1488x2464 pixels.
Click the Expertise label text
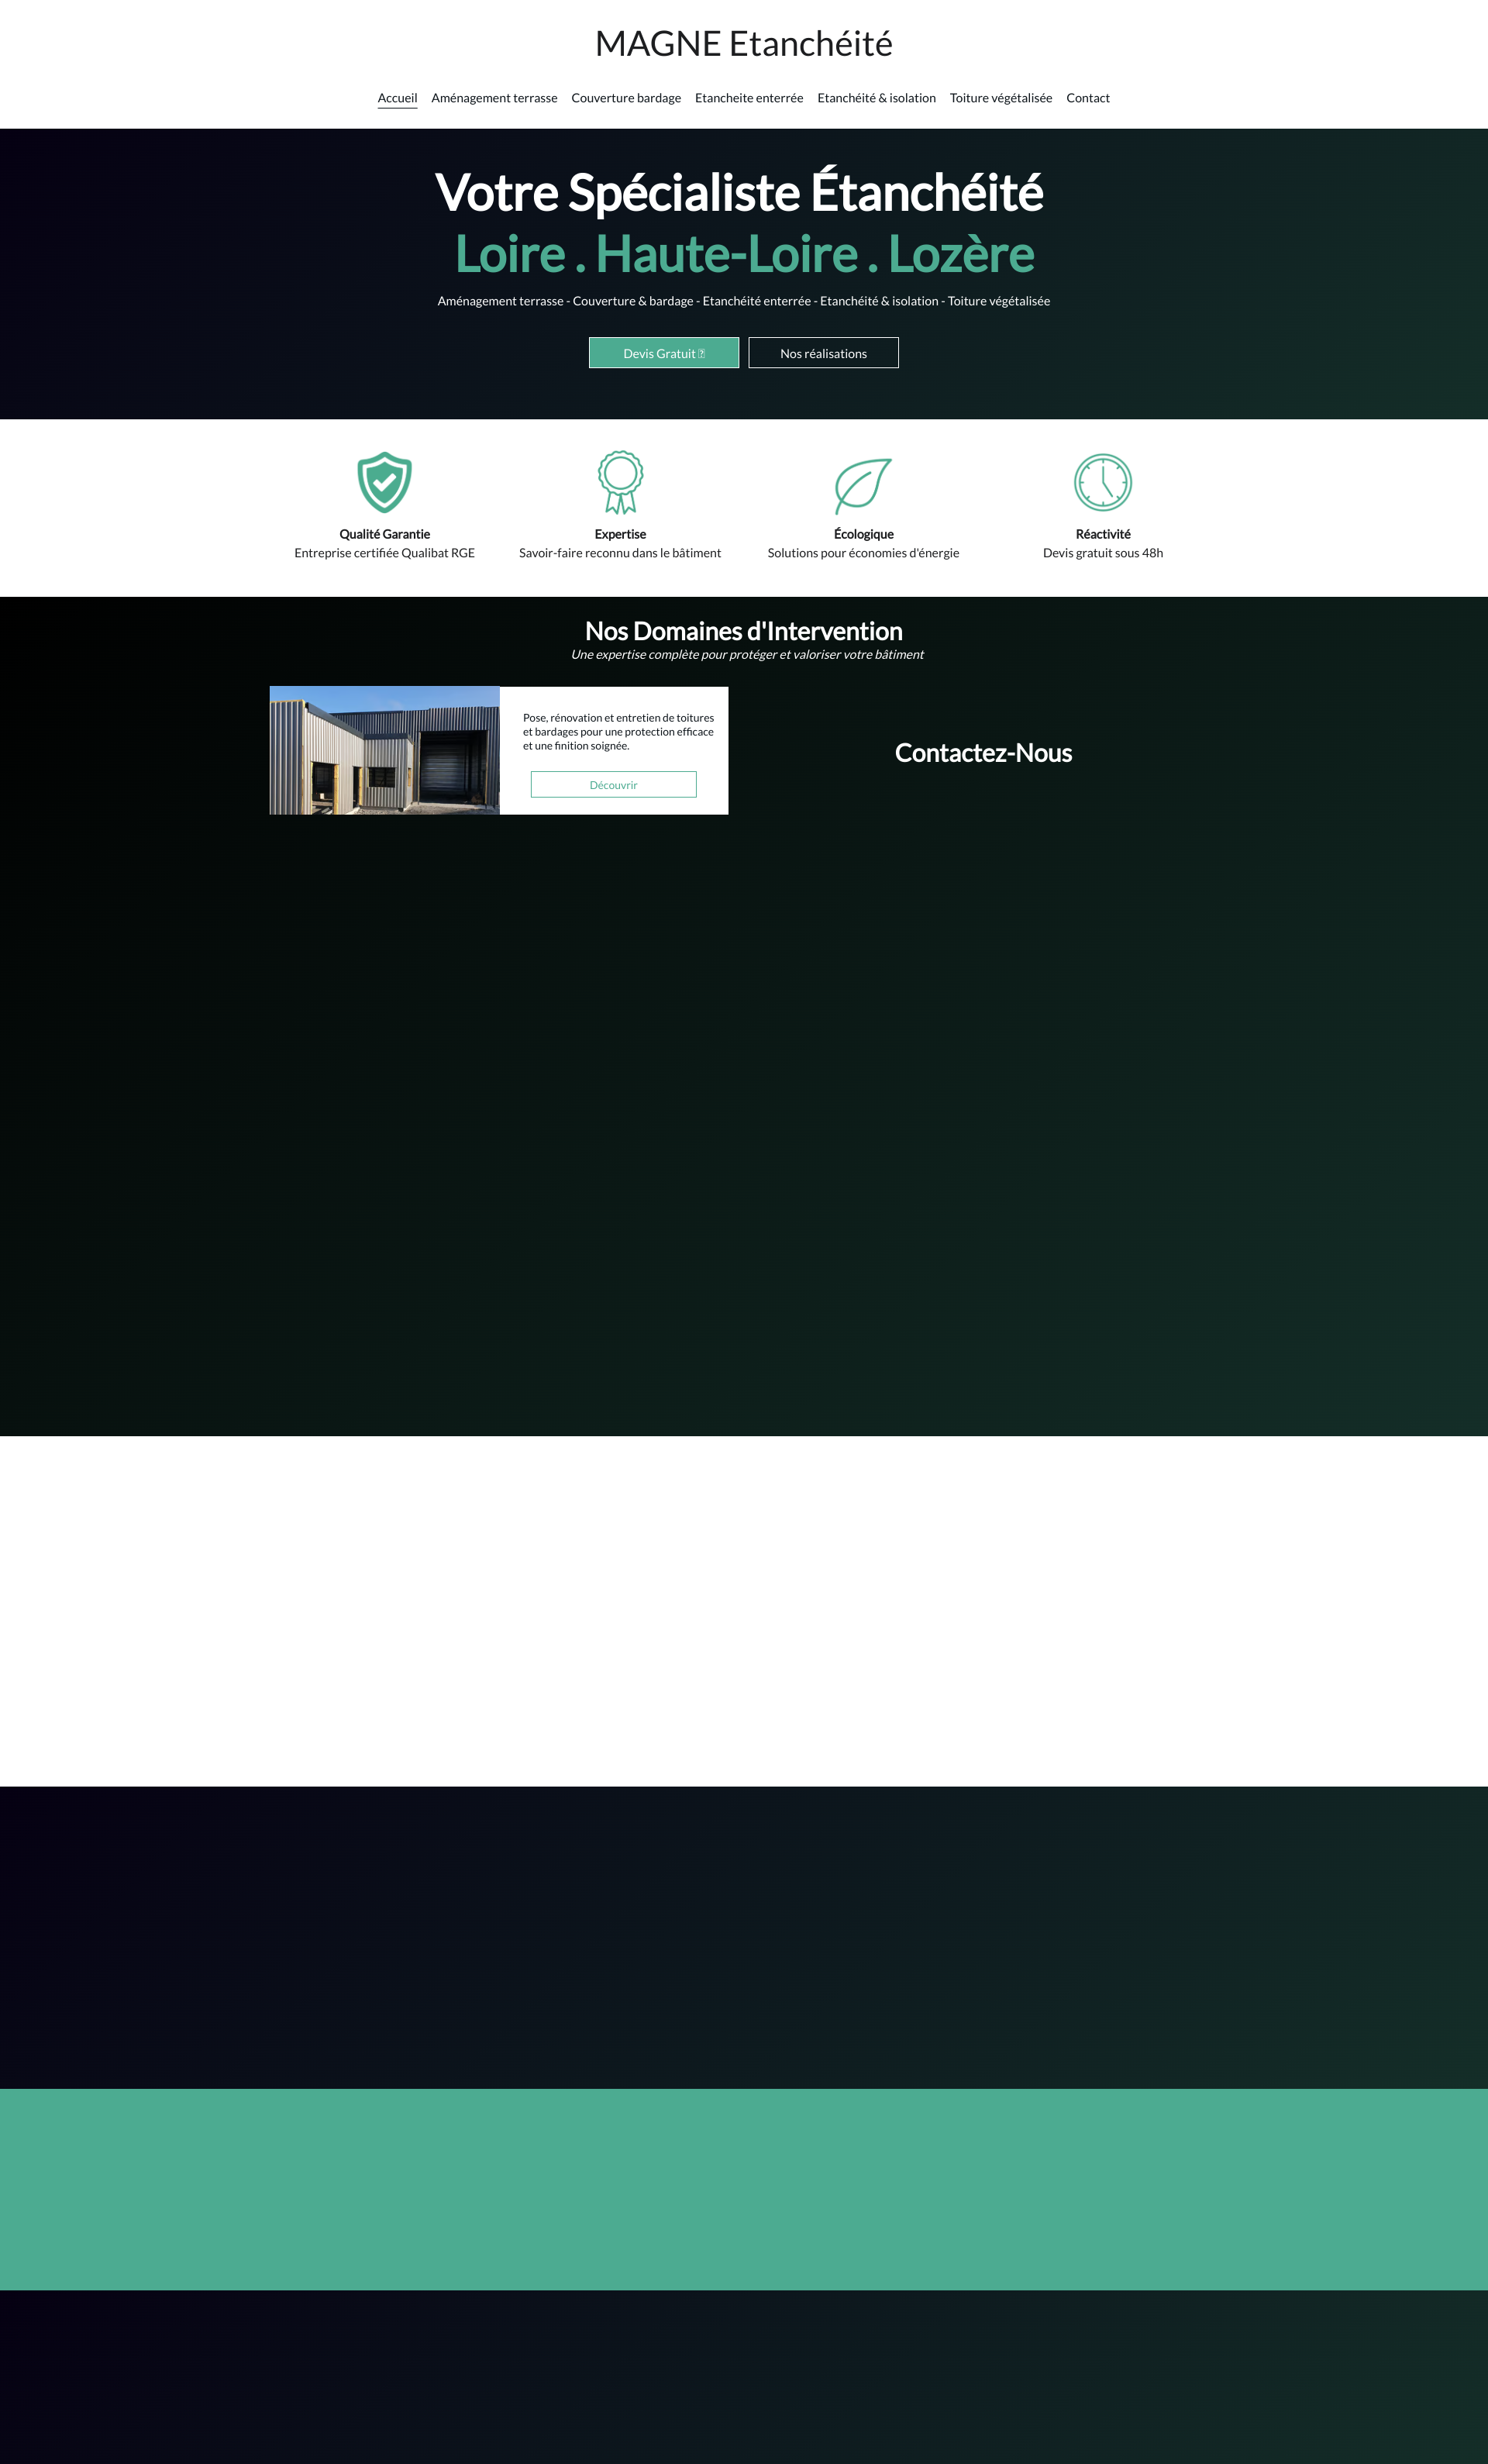620,534
